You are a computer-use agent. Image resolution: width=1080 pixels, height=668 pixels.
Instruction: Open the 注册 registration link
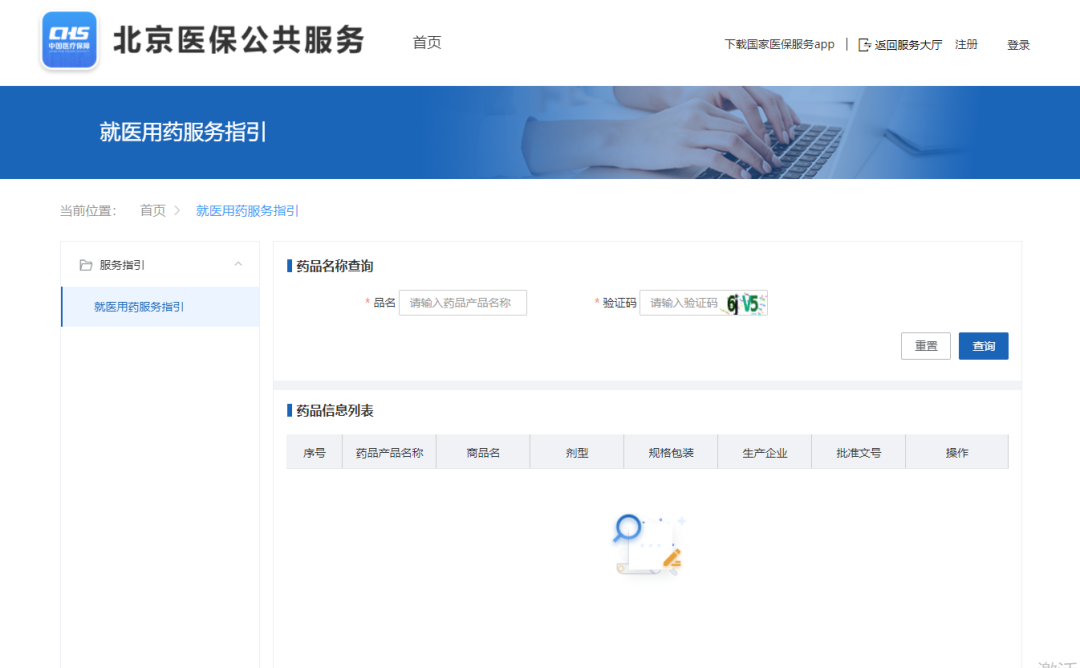[966, 44]
